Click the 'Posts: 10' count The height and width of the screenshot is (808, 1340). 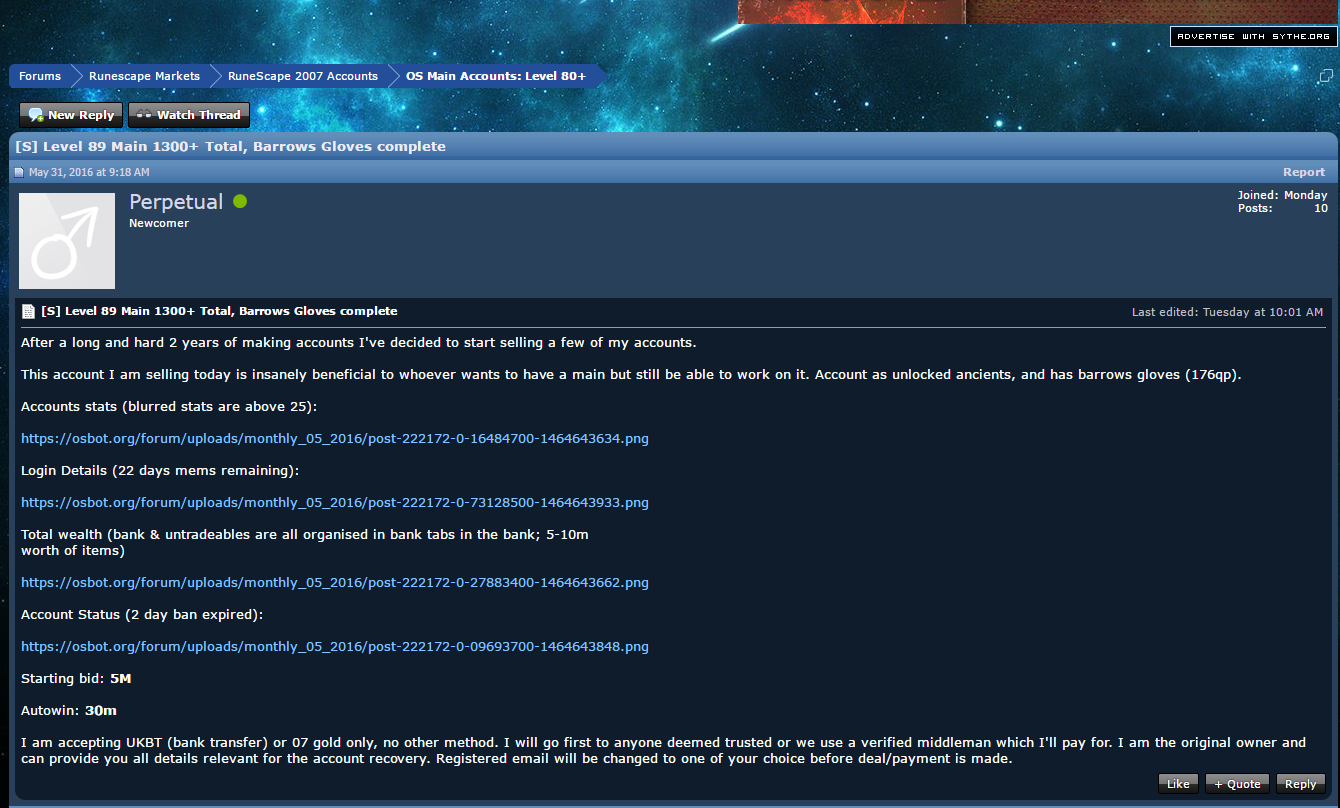[1282, 208]
